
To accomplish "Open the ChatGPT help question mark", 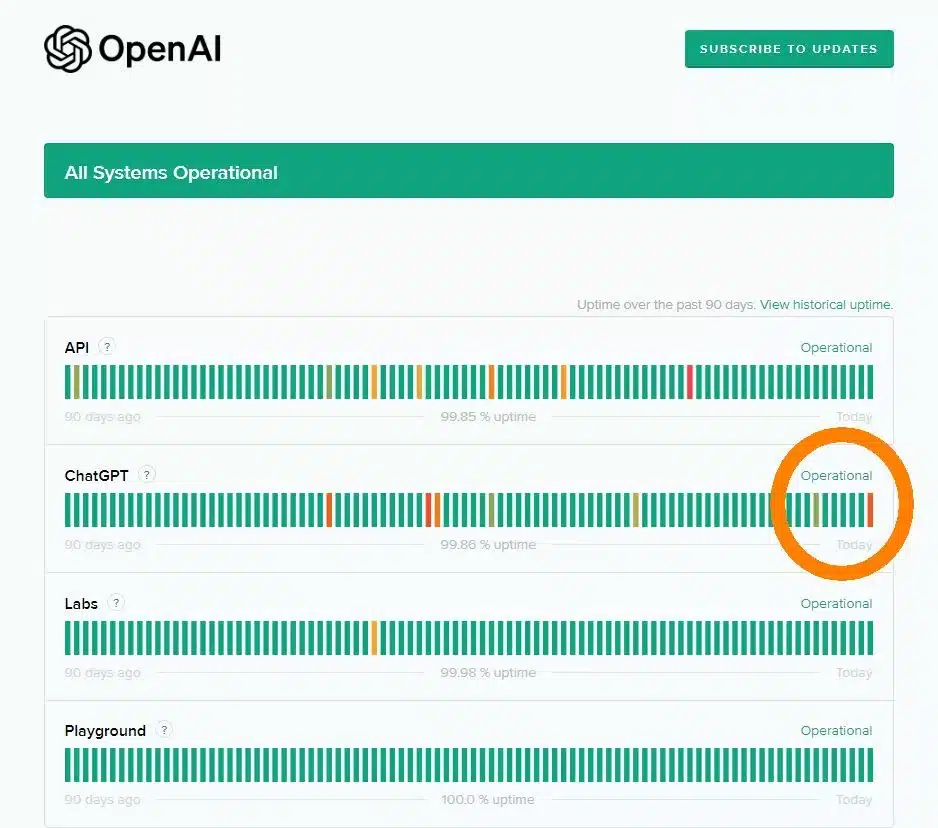I will (x=147, y=474).
